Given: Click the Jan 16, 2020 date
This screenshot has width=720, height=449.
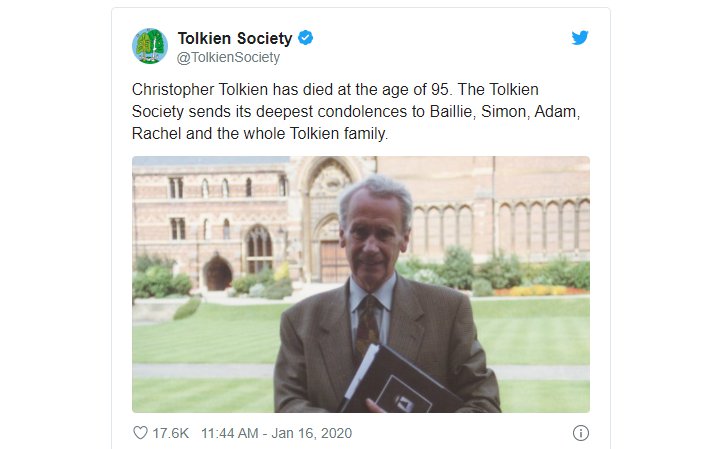Looking at the screenshot, I should pyautogui.click(x=312, y=433).
